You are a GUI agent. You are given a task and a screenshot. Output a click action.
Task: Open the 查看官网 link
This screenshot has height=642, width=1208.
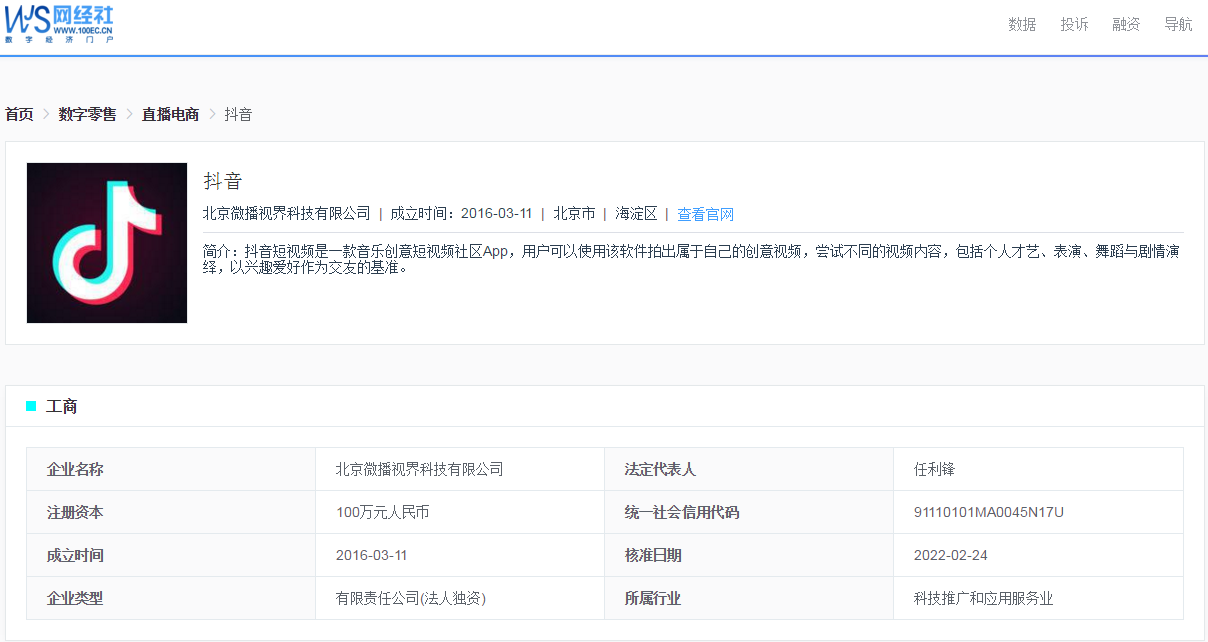[x=706, y=214]
